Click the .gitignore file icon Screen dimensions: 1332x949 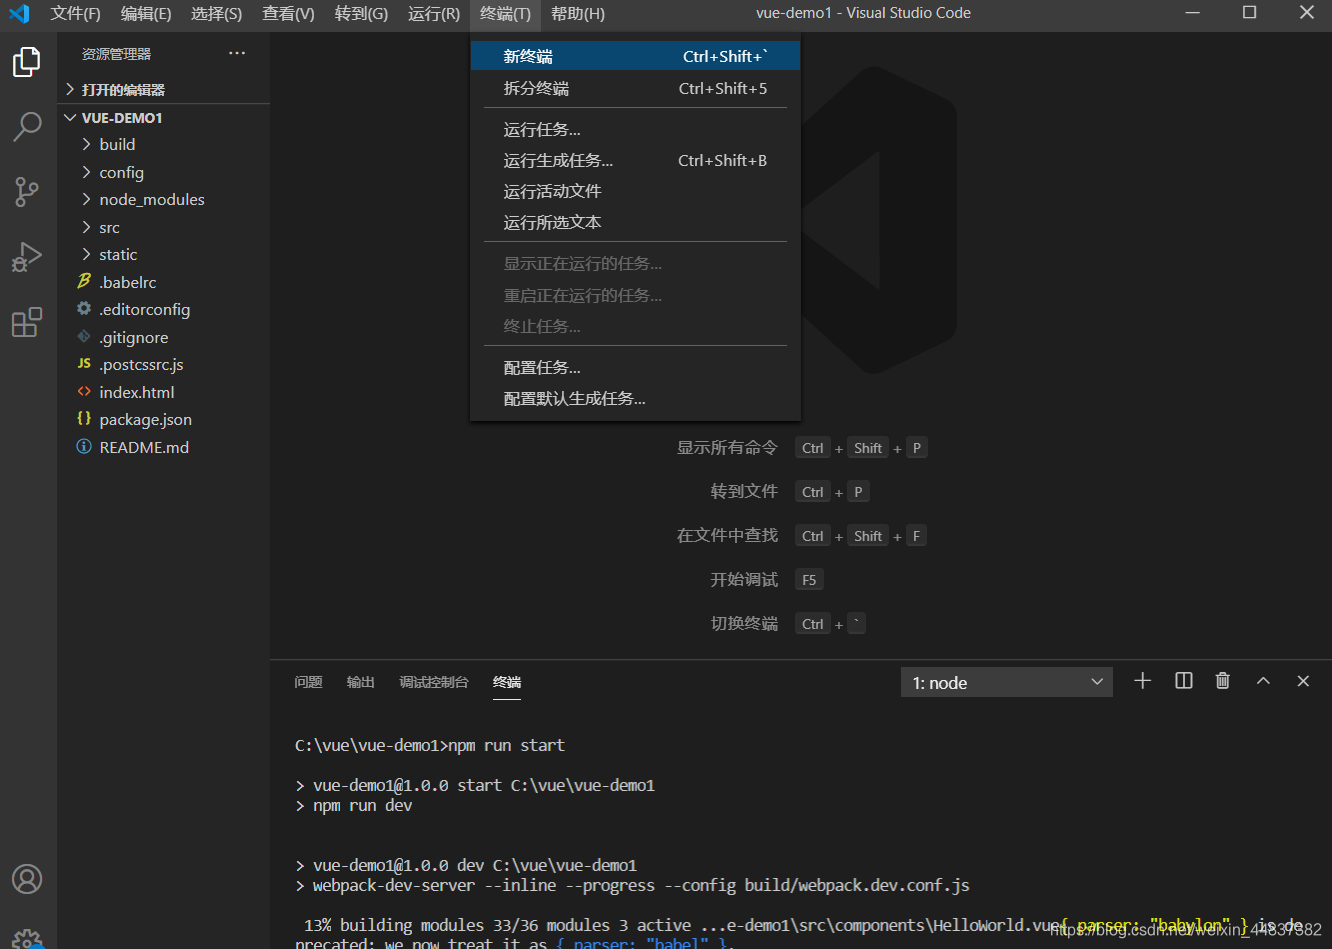[x=84, y=337]
